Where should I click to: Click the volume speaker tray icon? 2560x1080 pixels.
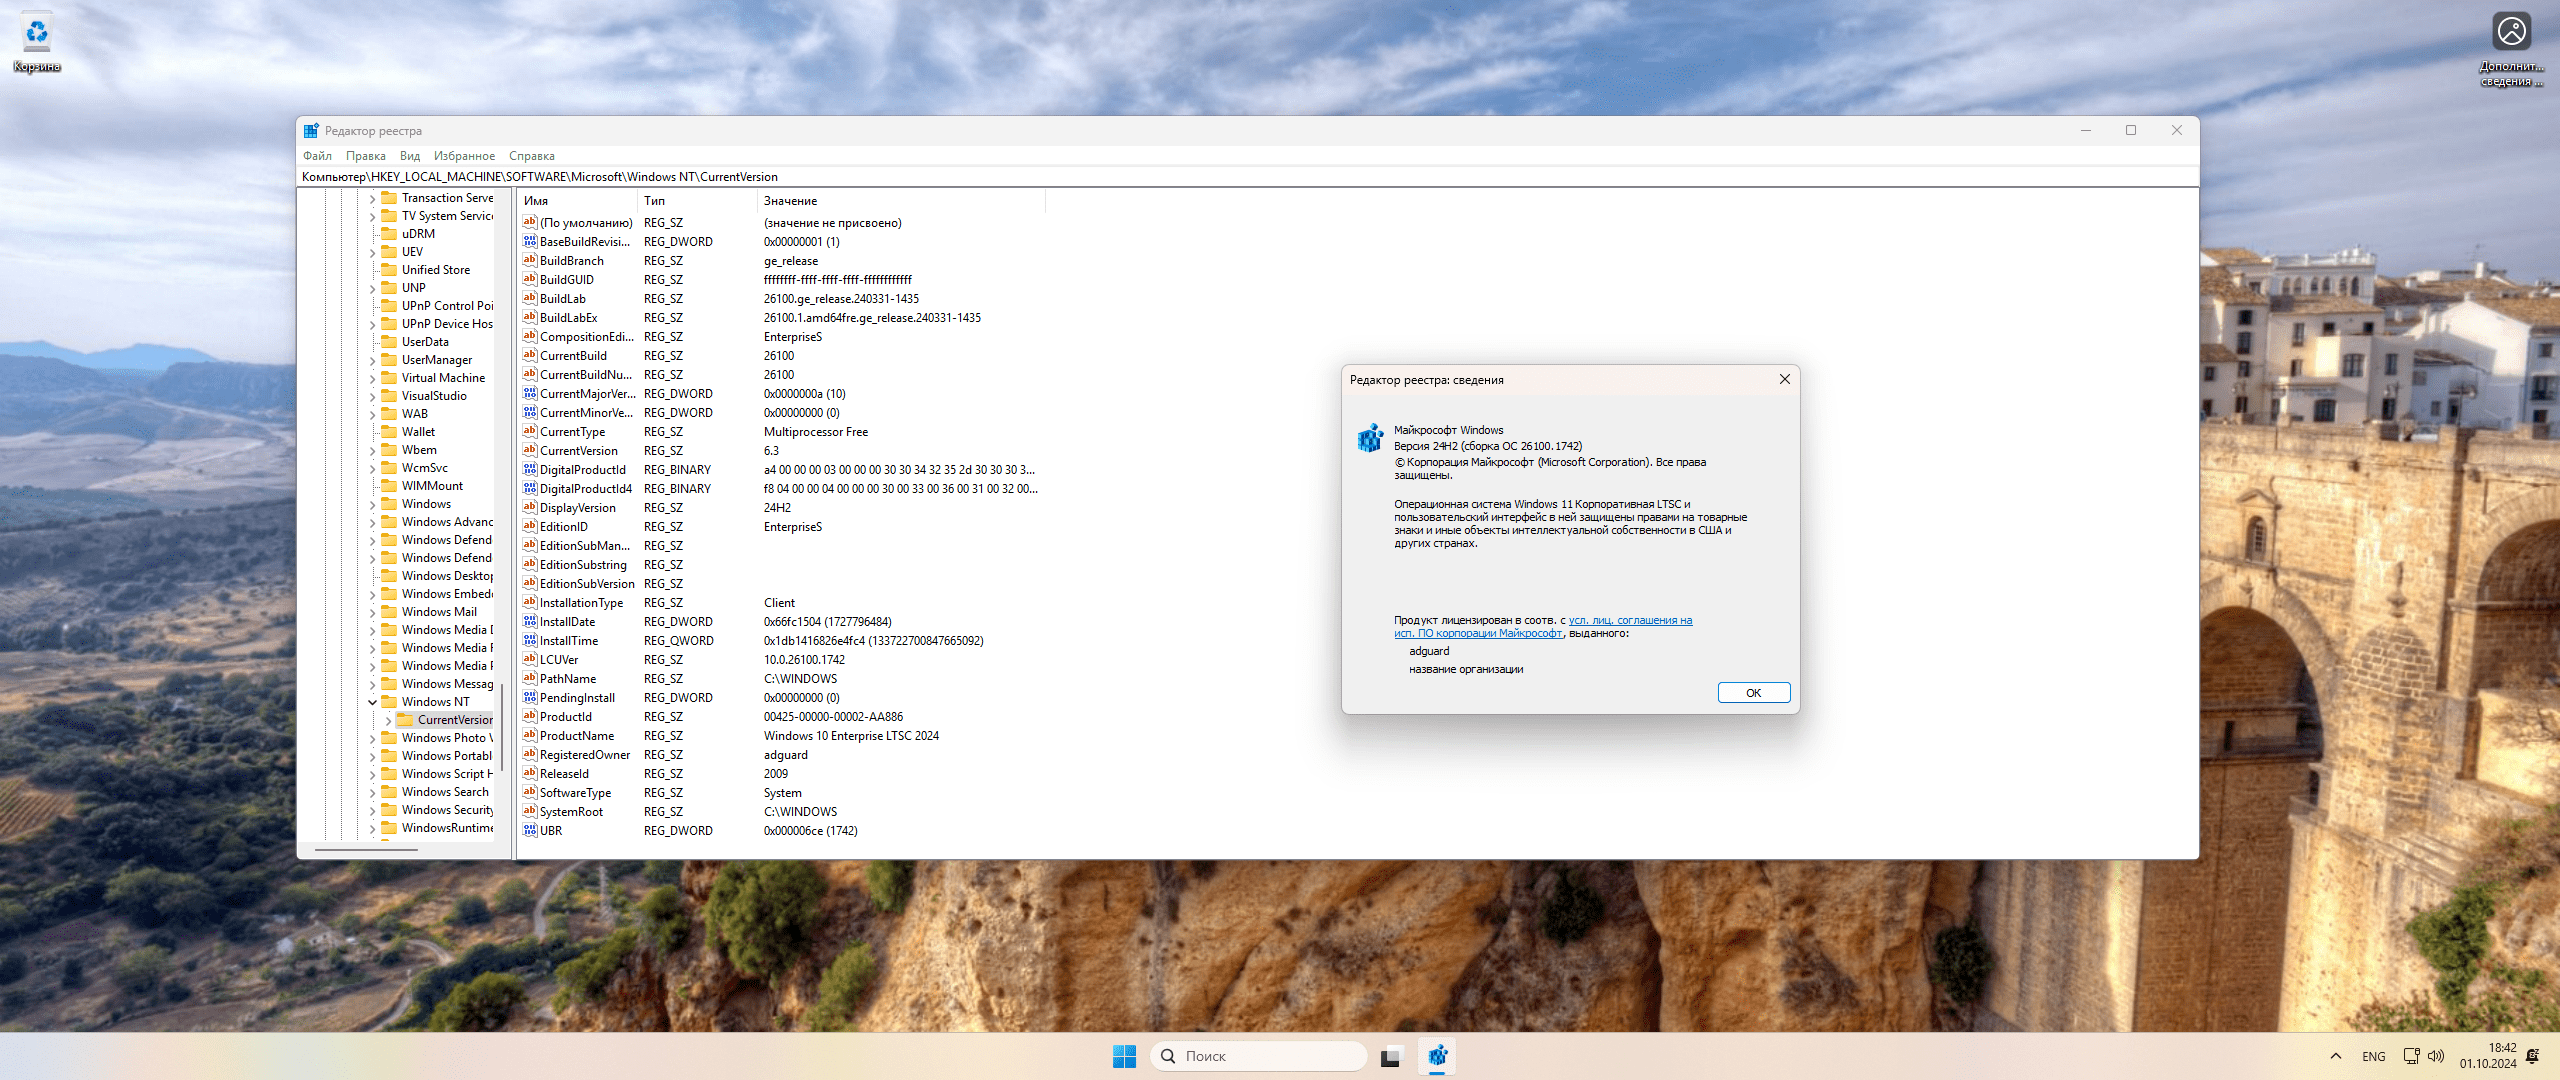click(x=2436, y=1056)
